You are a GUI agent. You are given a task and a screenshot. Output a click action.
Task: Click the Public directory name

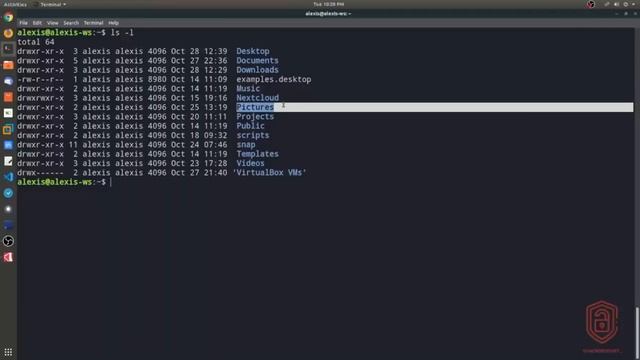pos(250,126)
